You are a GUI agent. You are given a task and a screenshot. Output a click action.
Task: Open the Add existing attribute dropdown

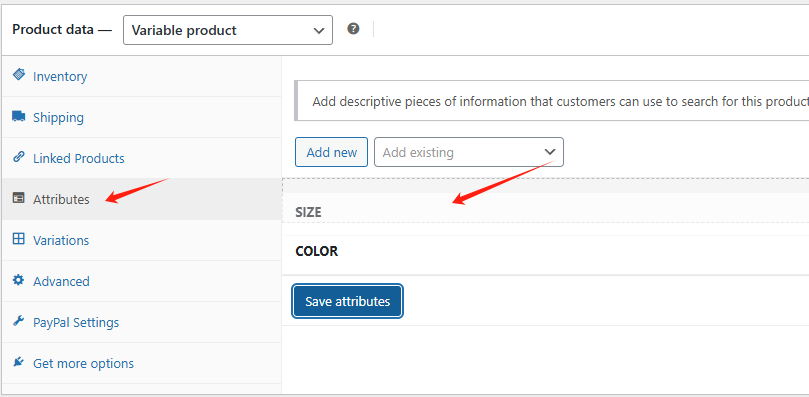[x=468, y=152]
